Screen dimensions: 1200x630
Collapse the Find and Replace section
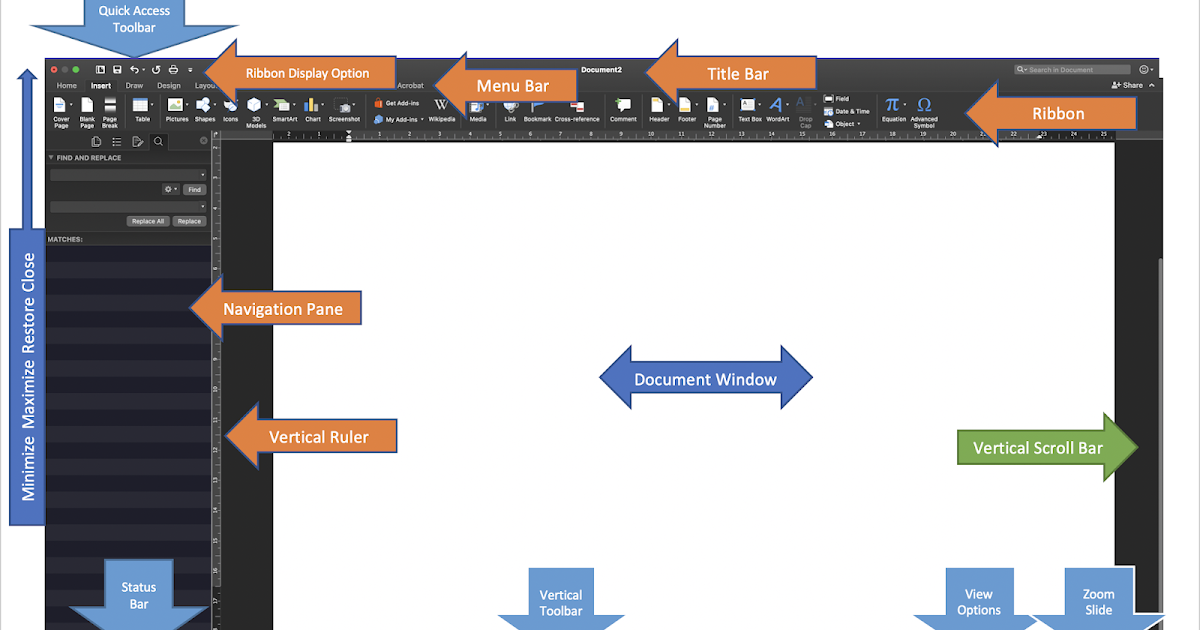[51, 158]
